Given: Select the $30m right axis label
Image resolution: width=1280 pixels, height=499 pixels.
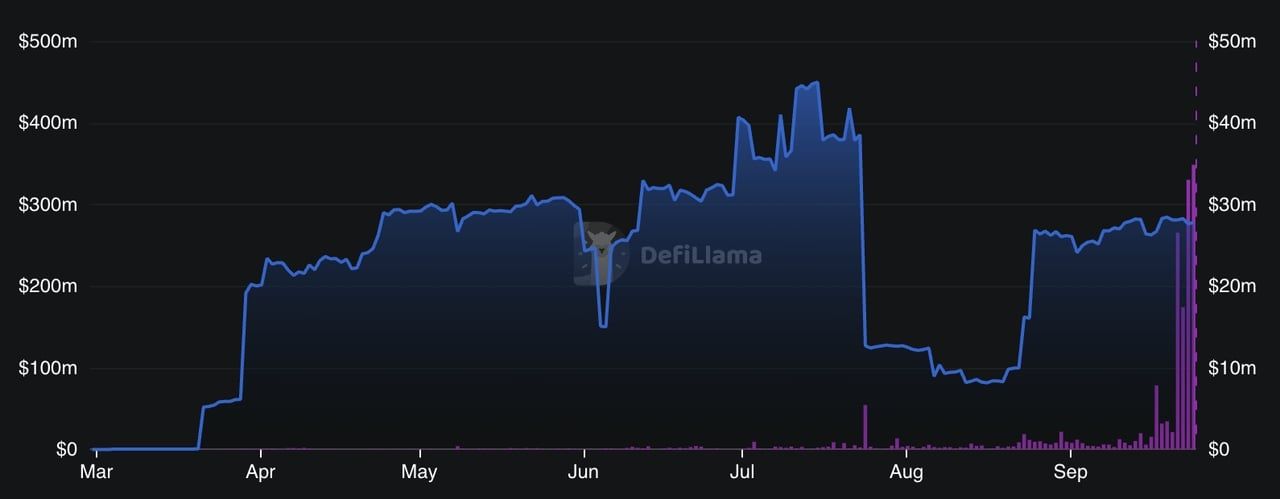Looking at the screenshot, I should (1231, 205).
